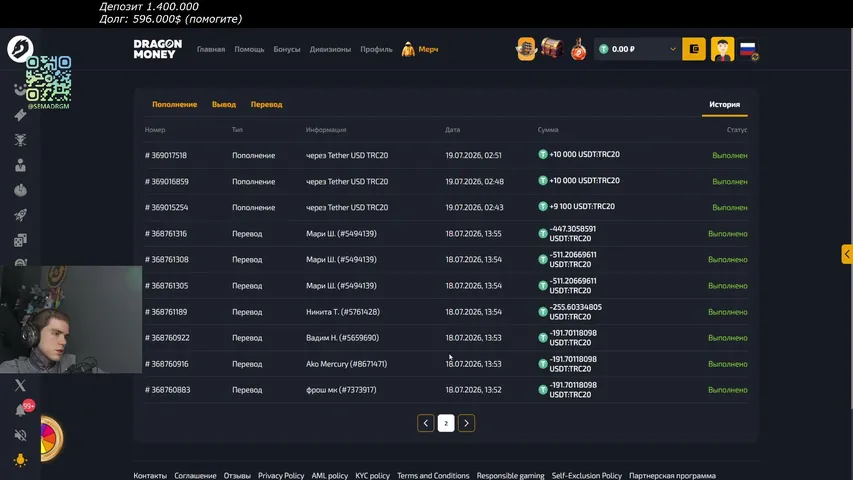The height and width of the screenshot is (480, 853).
Task: Click the Merch hoodie icon
Action: 408,50
